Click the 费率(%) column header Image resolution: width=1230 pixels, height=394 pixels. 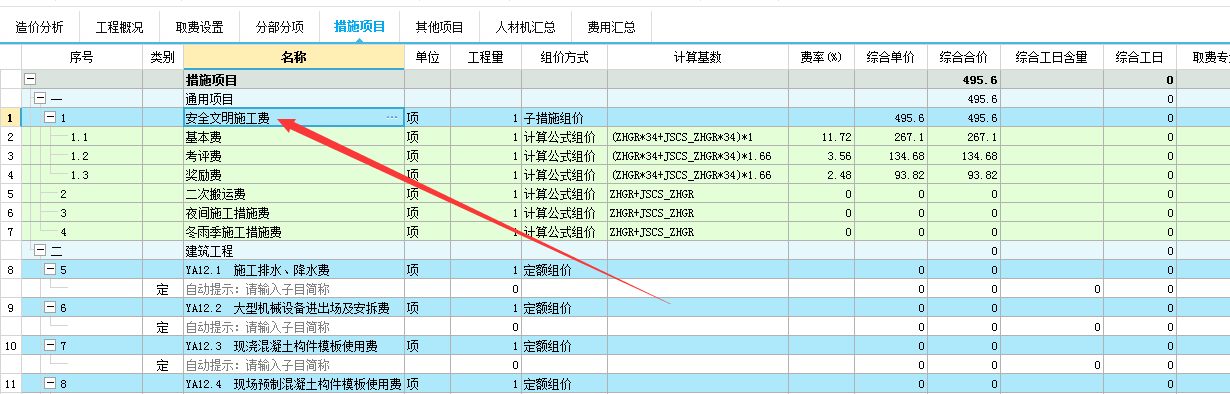[821, 57]
